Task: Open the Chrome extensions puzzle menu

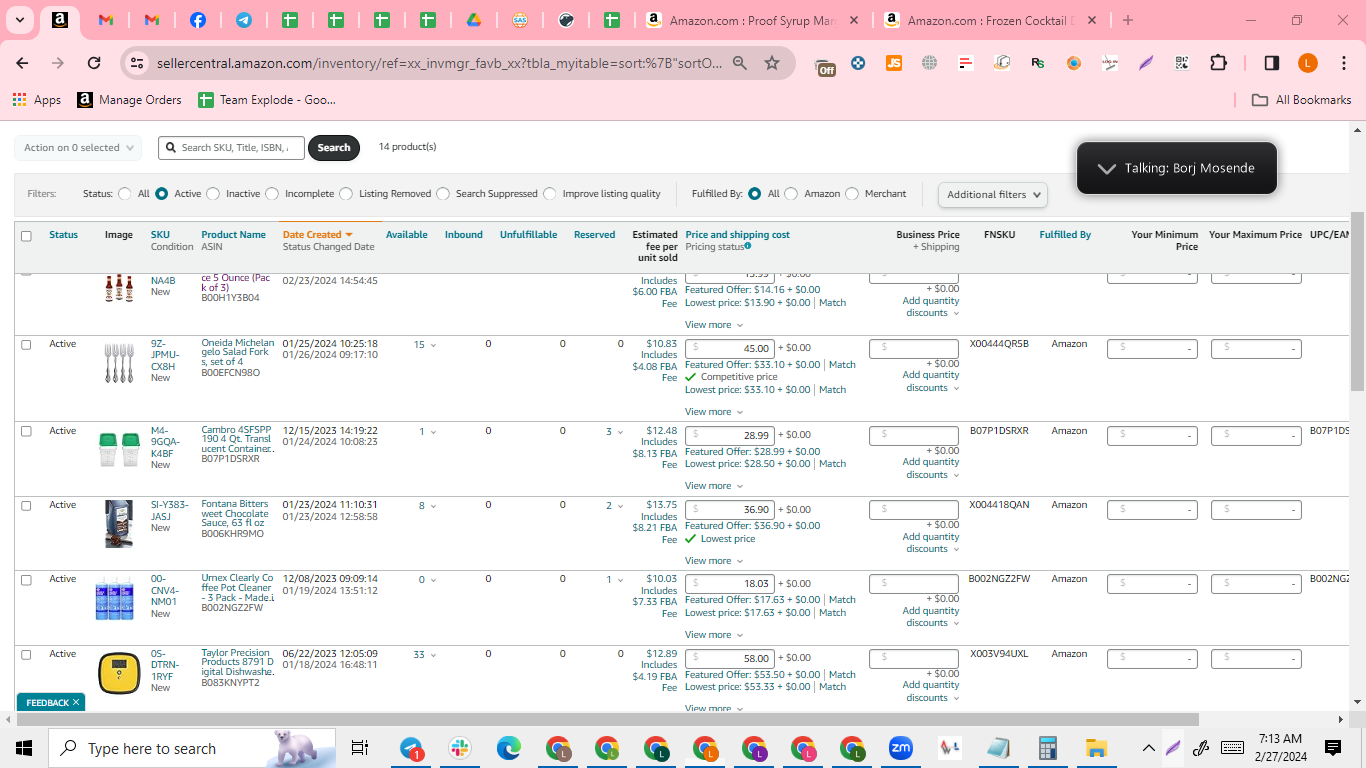Action: (x=1218, y=63)
